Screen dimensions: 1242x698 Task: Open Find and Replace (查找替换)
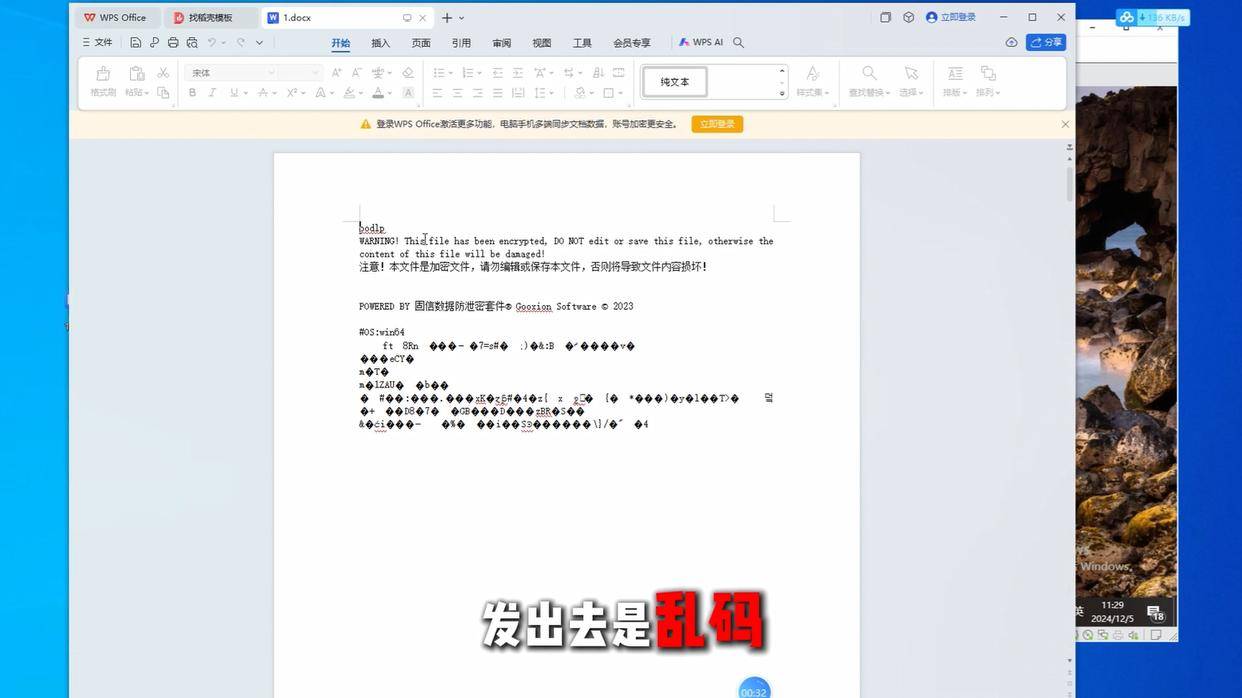pos(869,82)
